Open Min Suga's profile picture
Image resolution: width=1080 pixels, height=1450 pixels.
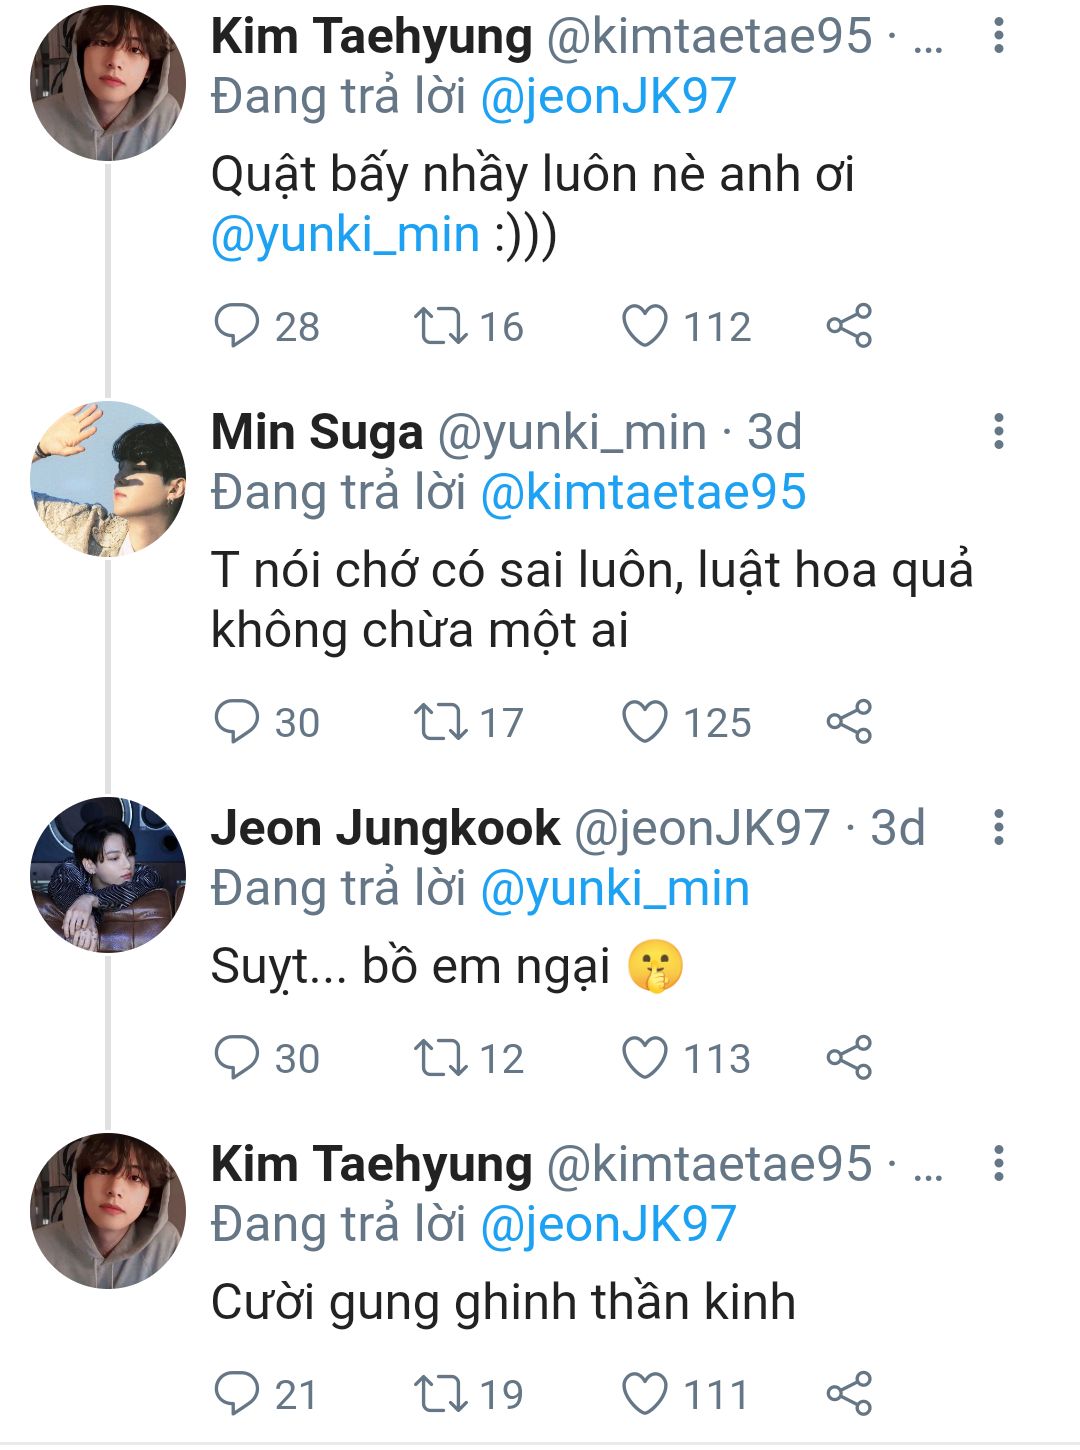[x=108, y=479]
